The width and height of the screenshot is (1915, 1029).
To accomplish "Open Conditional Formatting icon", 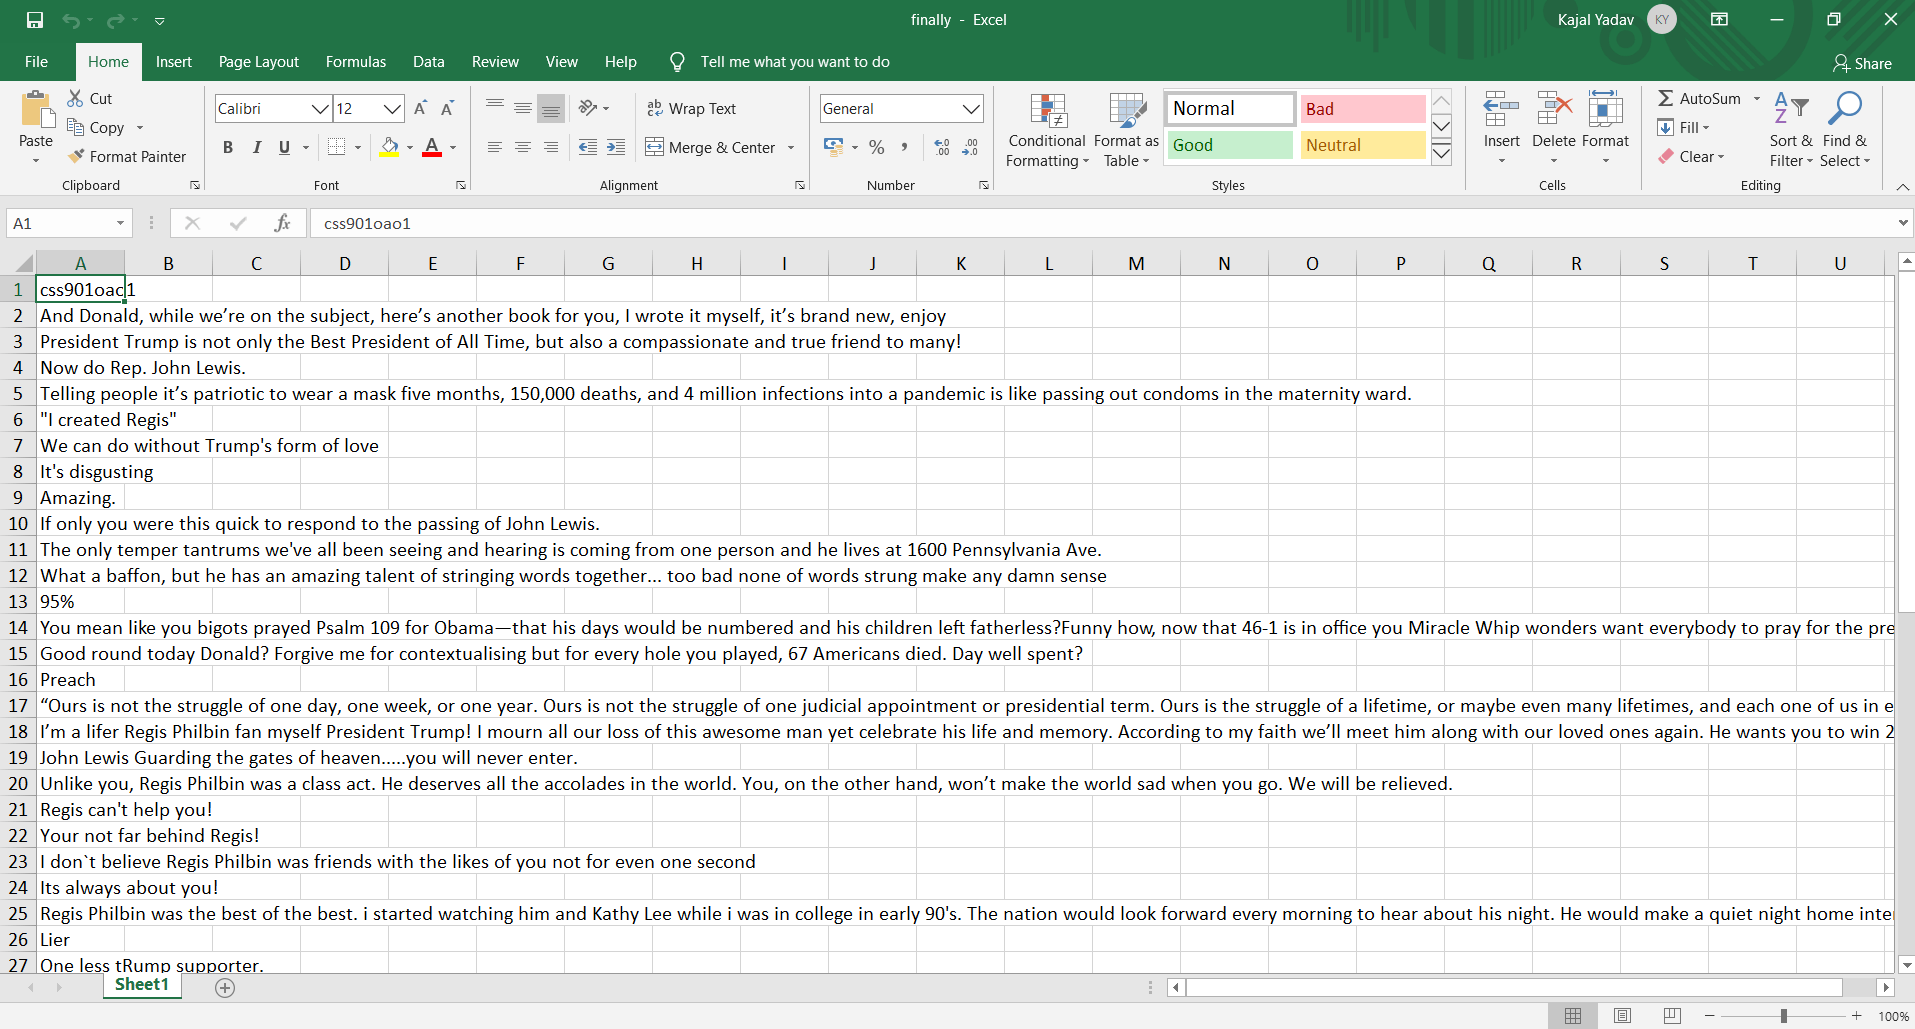I will pos(1047,111).
